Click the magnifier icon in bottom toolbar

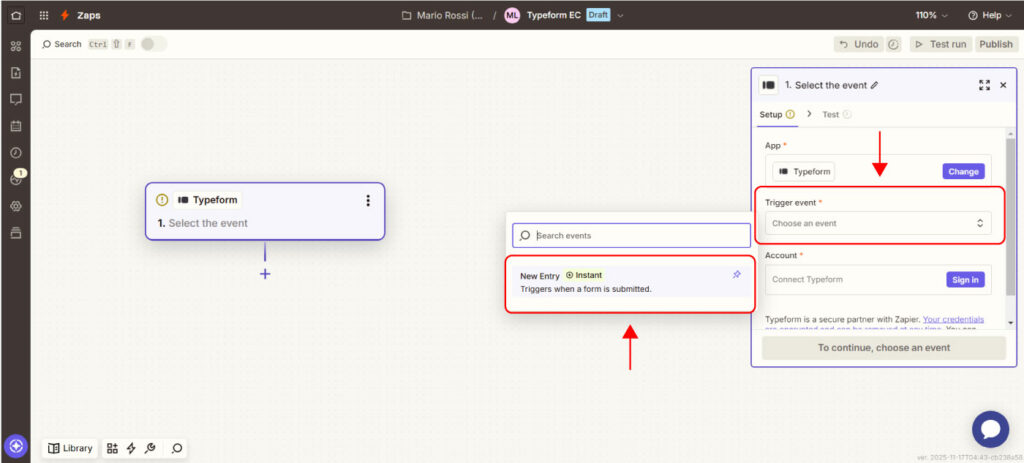click(176, 448)
